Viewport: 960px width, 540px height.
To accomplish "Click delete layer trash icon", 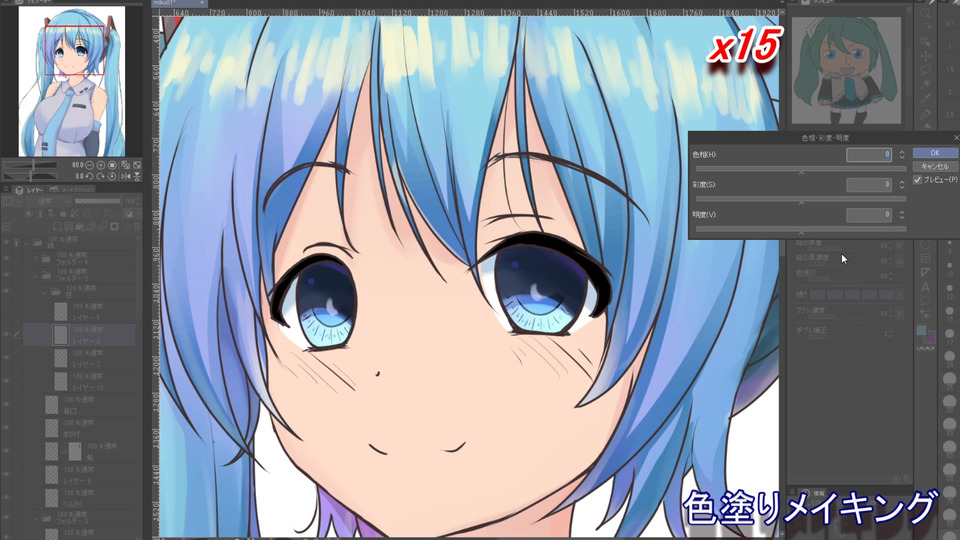I will pyautogui.click(x=137, y=227).
